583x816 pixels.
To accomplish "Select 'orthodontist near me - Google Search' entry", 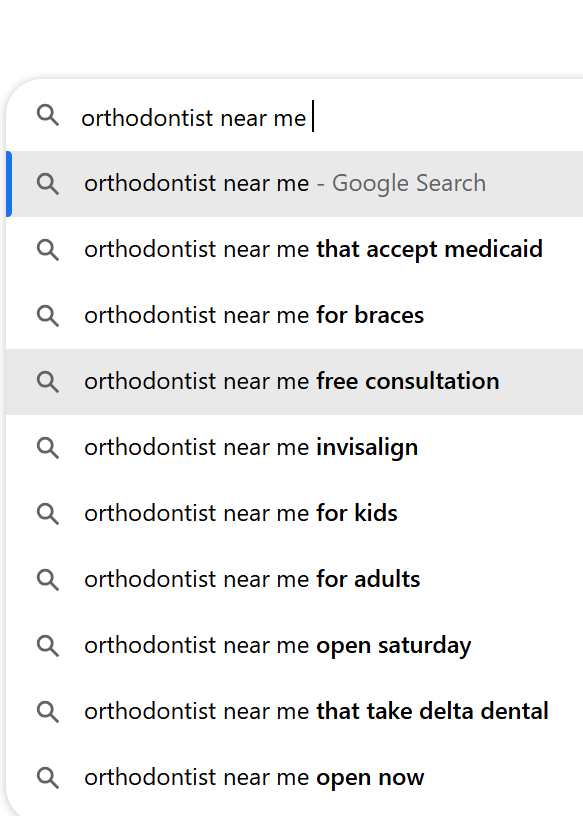I will click(295, 184).
